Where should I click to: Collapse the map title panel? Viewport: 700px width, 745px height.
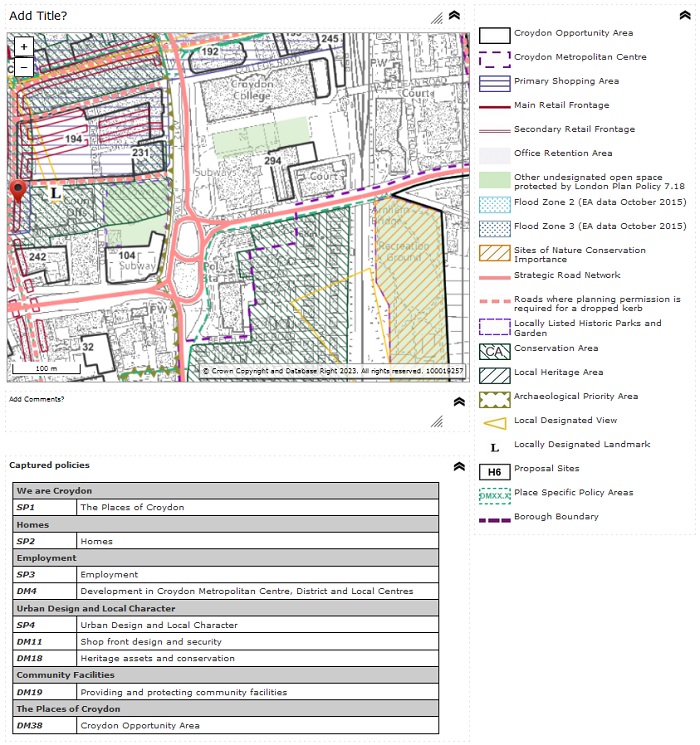(x=454, y=15)
